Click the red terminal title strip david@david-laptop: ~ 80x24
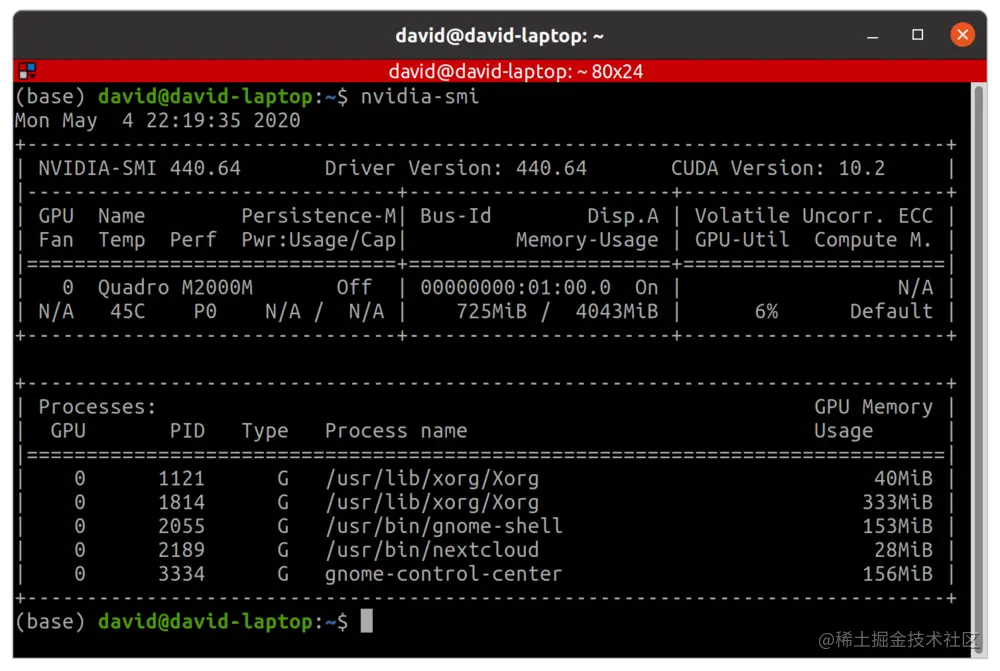This screenshot has height=671, width=1000. pyautogui.click(x=499, y=71)
